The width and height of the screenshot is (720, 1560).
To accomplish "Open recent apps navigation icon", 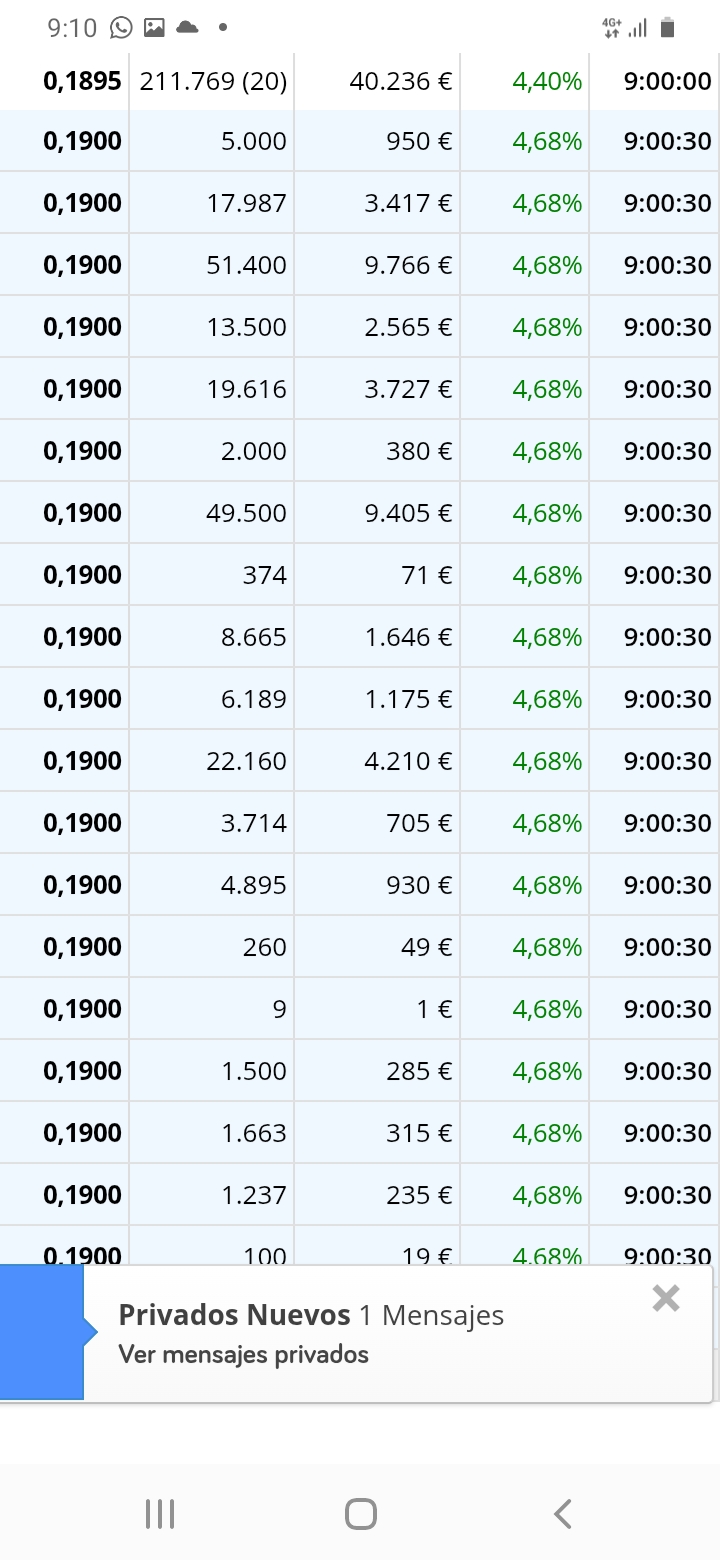I will [160, 1514].
